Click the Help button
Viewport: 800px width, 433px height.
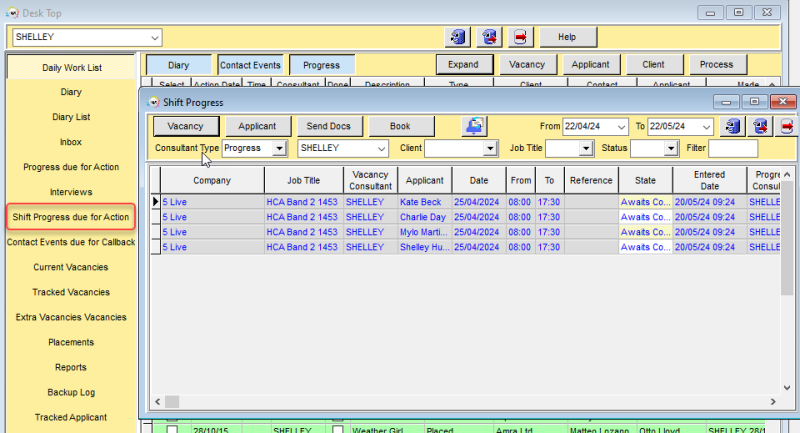click(x=567, y=37)
